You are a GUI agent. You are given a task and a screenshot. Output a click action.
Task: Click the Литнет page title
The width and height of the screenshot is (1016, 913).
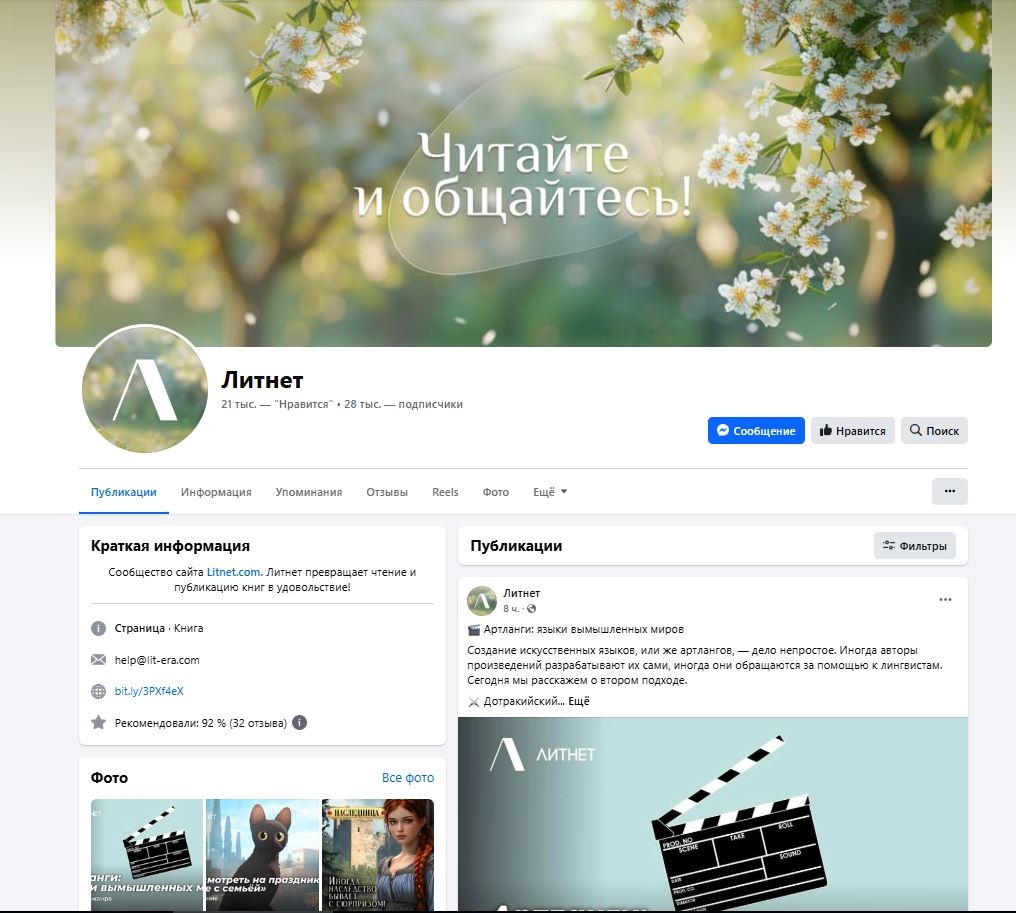(262, 380)
